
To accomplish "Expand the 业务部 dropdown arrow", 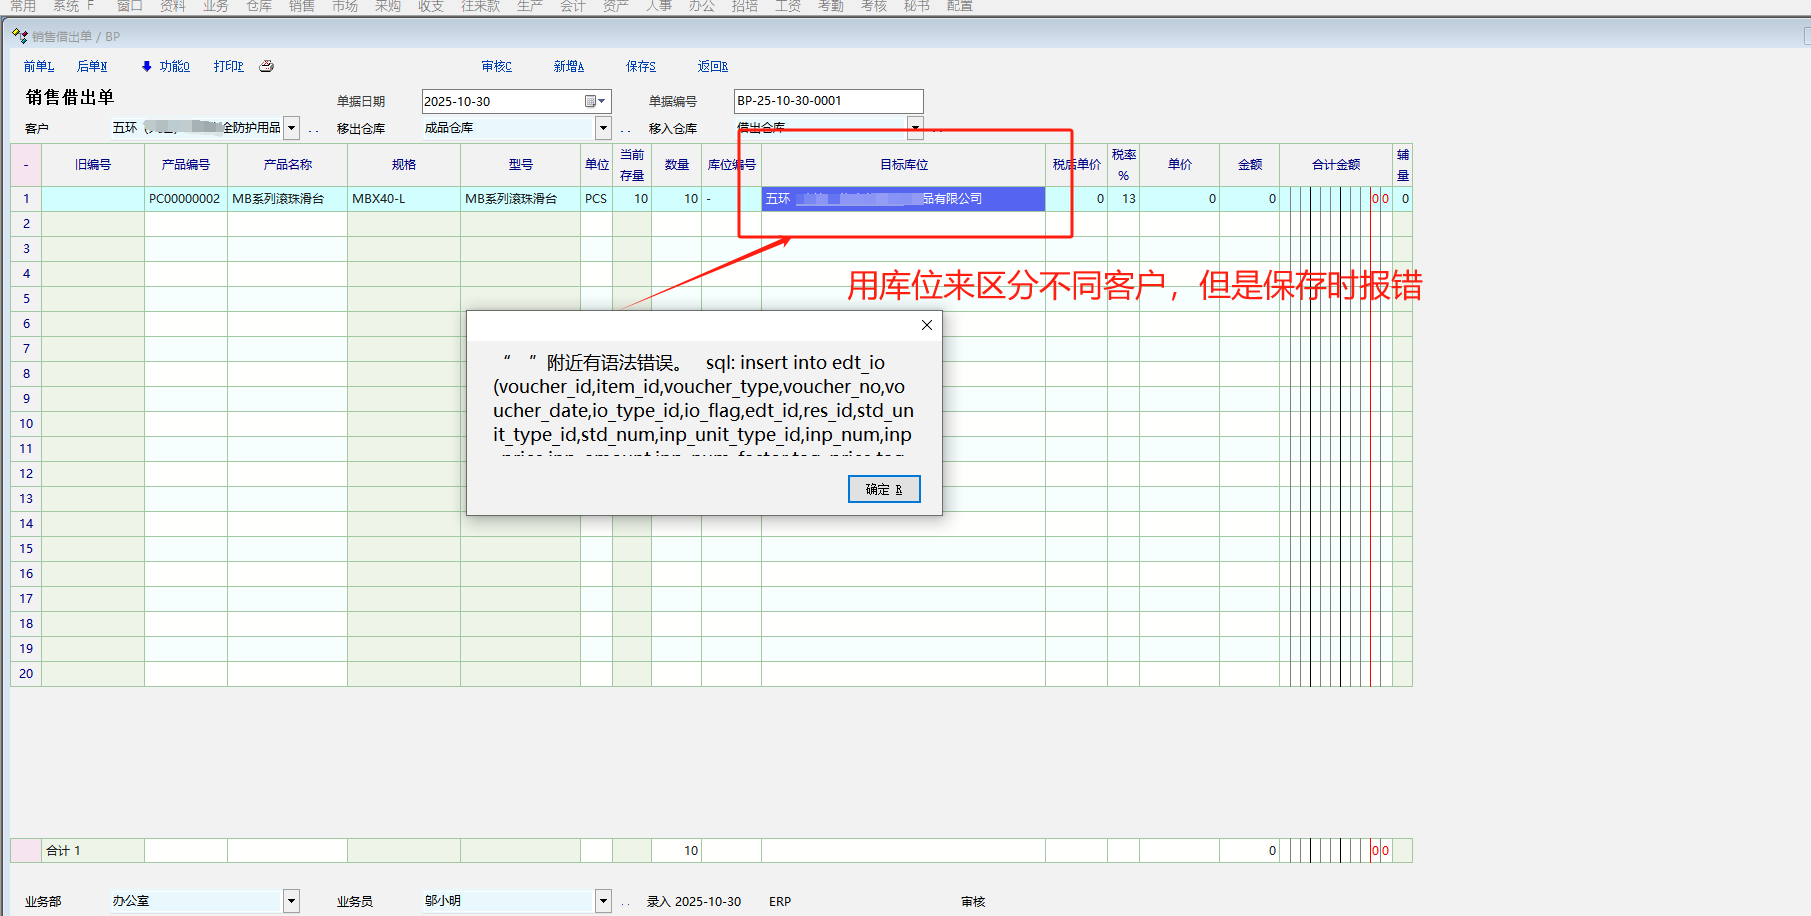I will (291, 901).
